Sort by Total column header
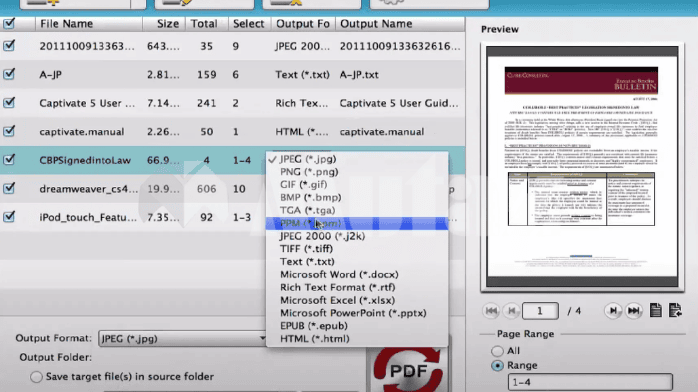 [206, 24]
